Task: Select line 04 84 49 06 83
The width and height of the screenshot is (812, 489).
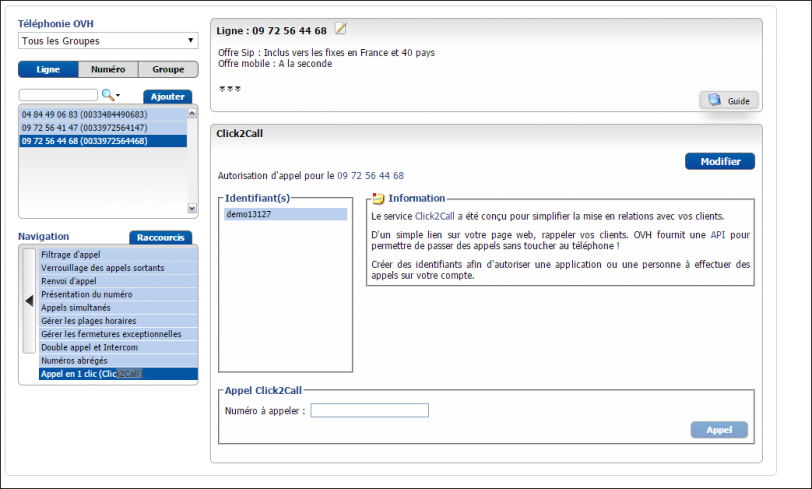Action: pos(103,114)
